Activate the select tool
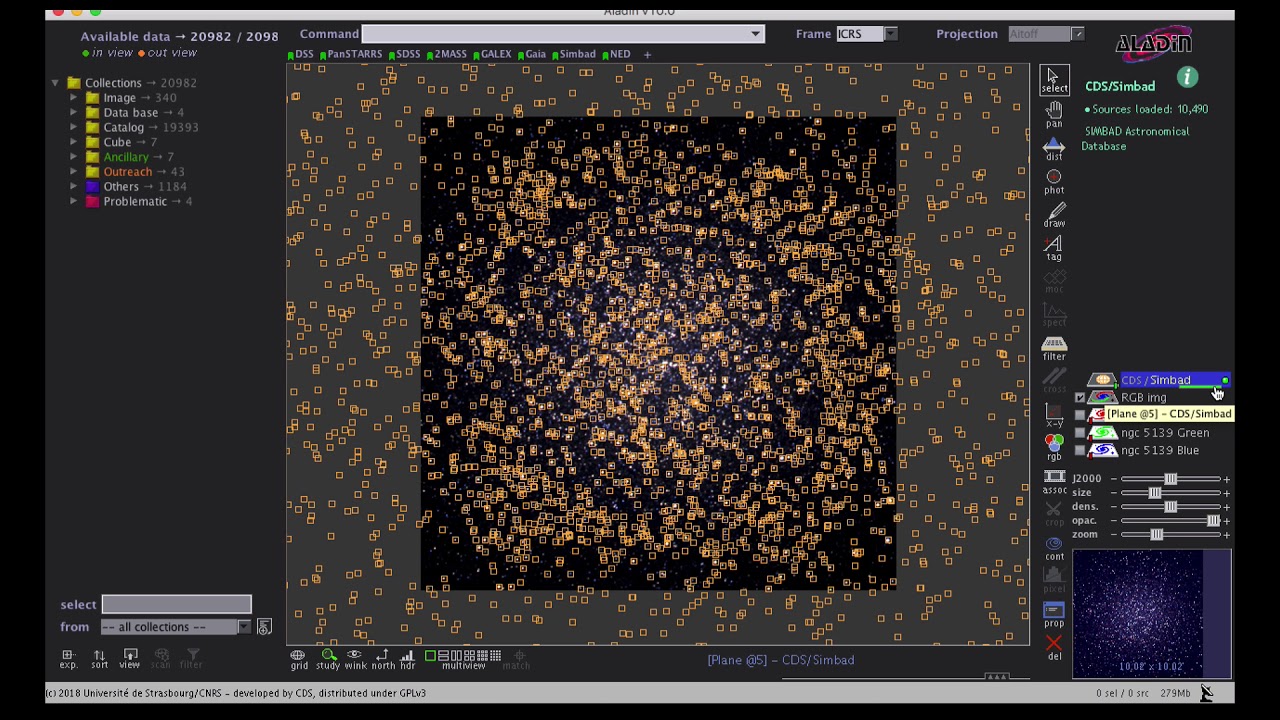The height and width of the screenshot is (720, 1280). click(1054, 80)
